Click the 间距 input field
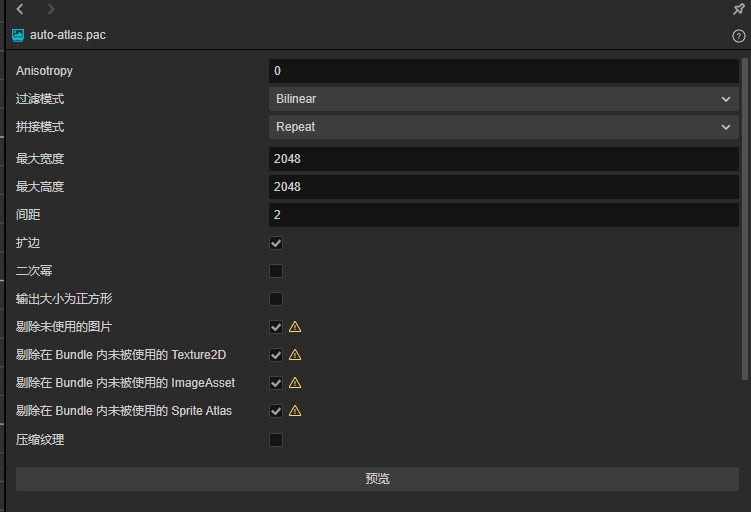 pos(503,215)
